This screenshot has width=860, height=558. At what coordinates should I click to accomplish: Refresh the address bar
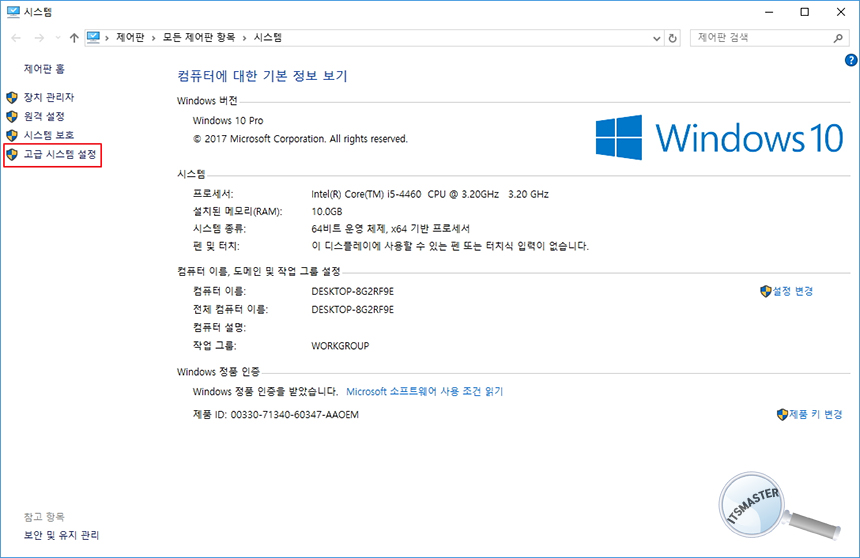672,38
